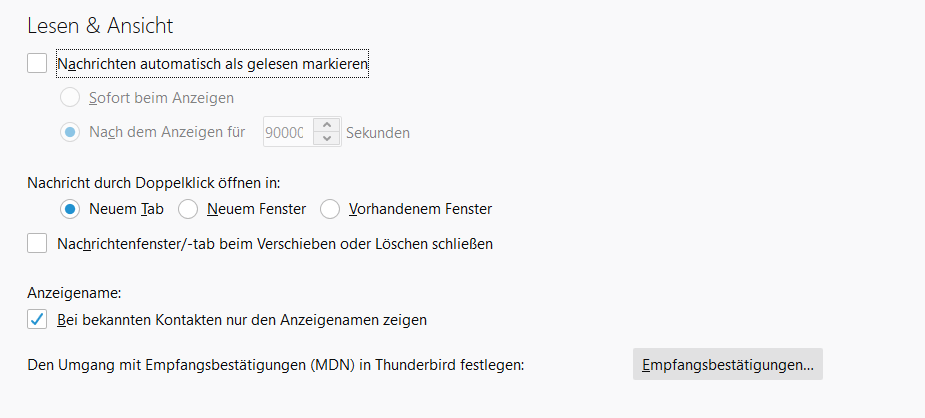Select the 'Nach dem Anzeigen für' radio option
This screenshot has width=925, height=418.
70,132
